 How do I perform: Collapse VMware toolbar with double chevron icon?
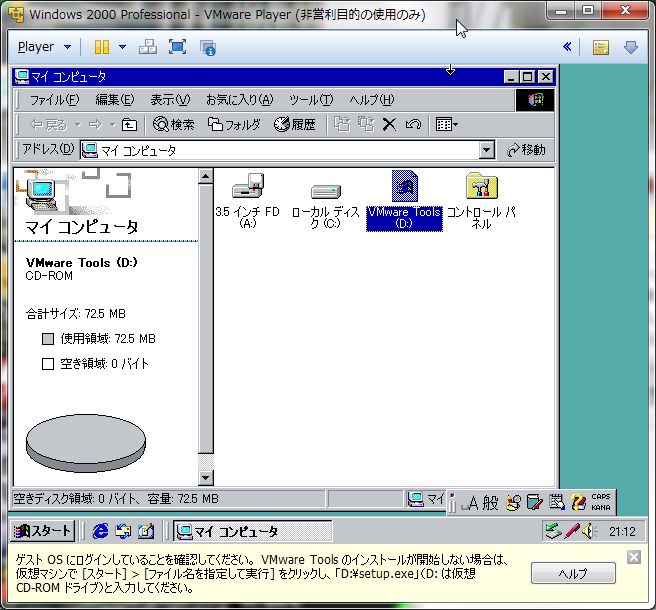(x=567, y=46)
